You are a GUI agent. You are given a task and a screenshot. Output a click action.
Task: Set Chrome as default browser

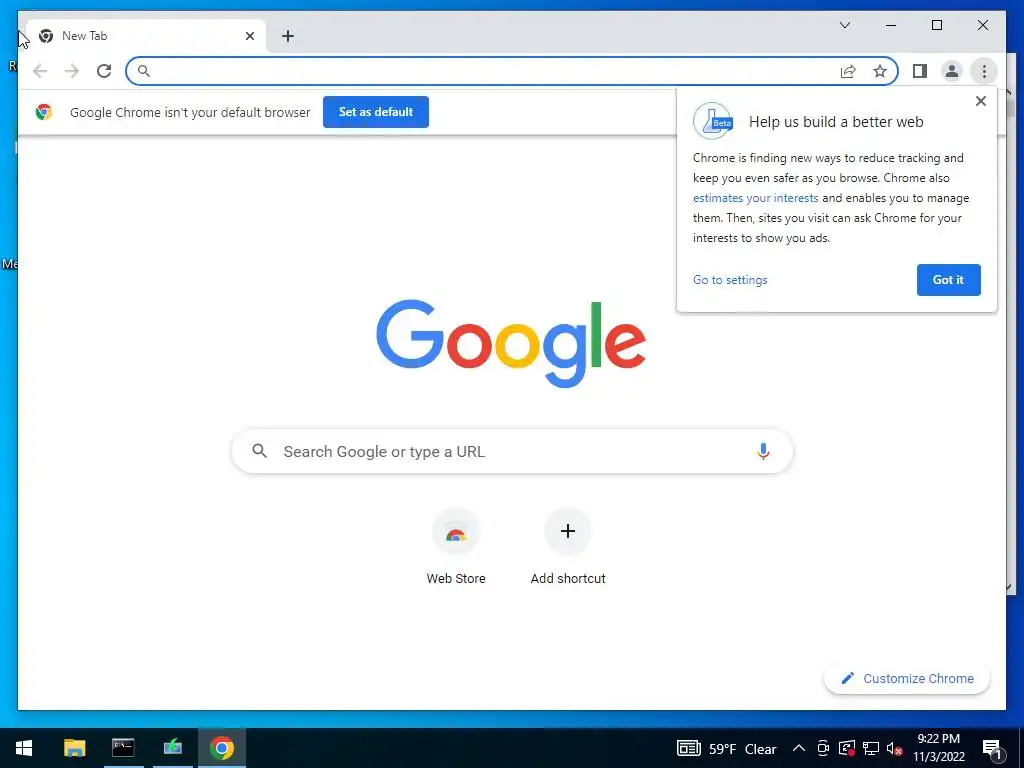pos(376,112)
